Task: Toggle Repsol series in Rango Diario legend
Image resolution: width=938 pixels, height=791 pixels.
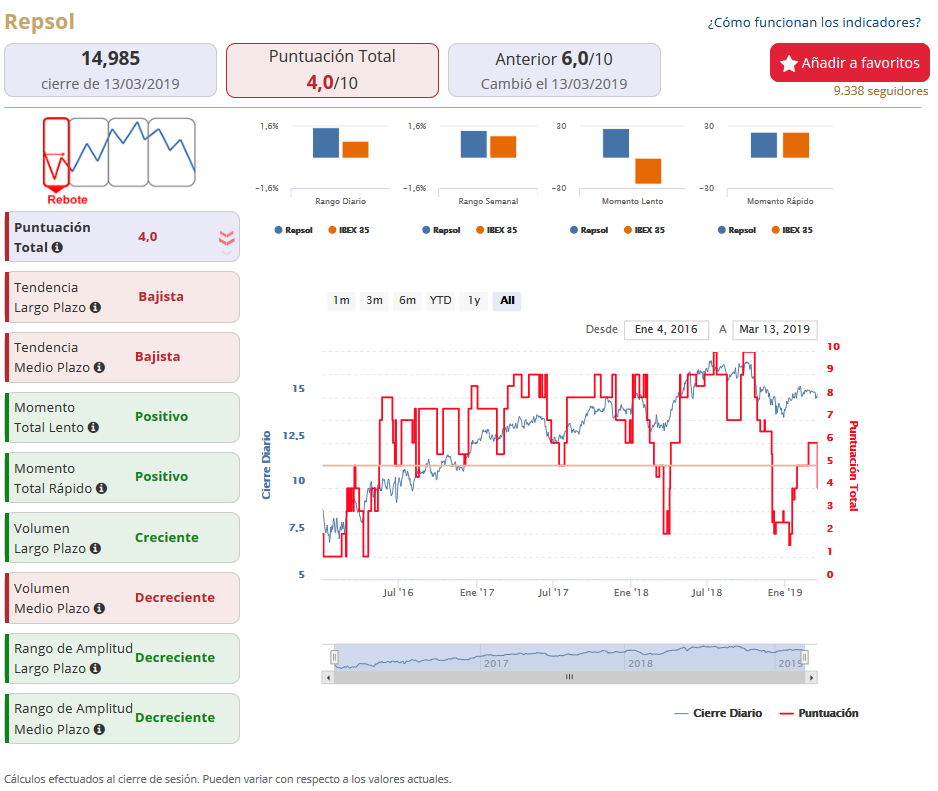Action: [x=294, y=230]
